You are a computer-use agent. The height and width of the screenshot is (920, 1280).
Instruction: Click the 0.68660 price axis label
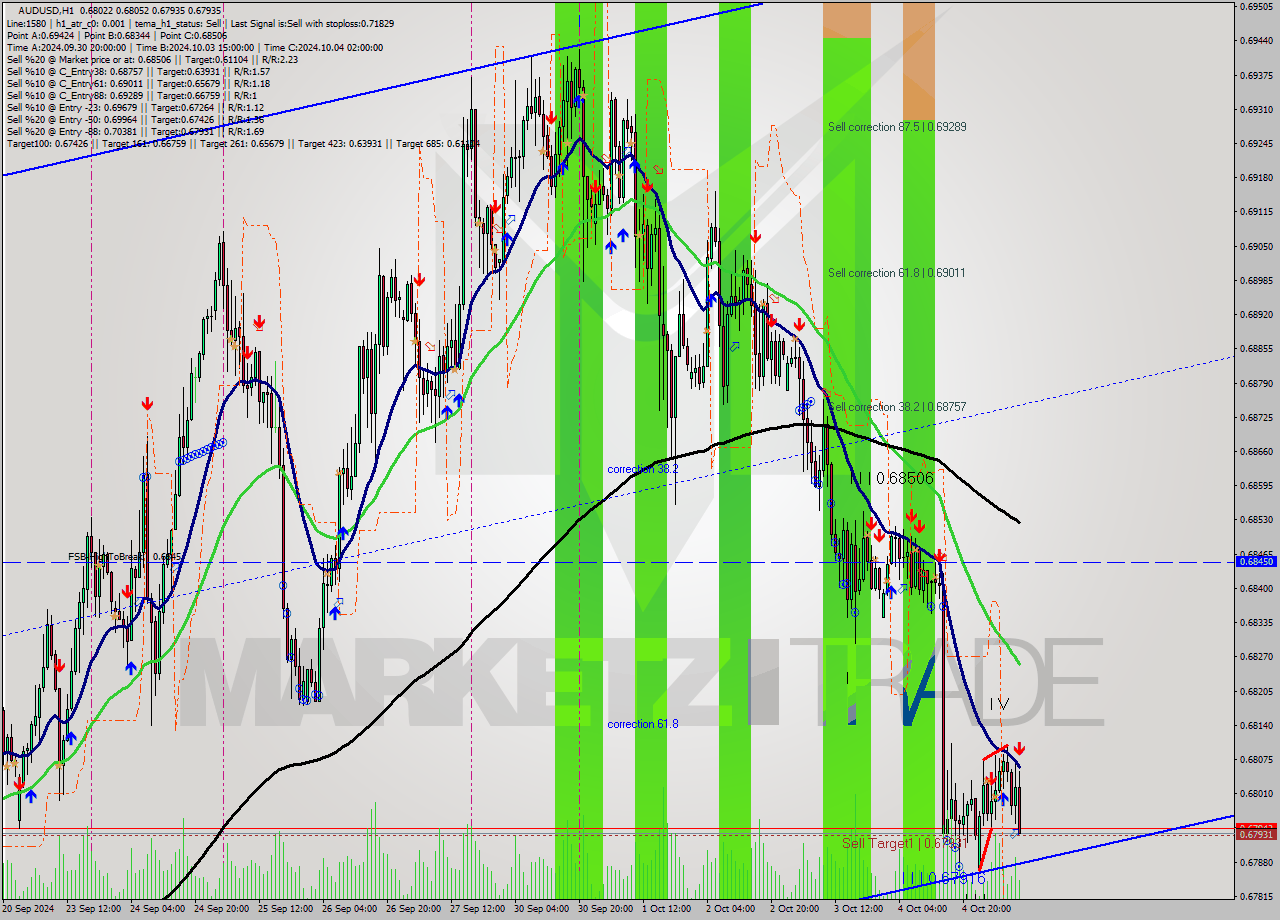coord(1258,451)
